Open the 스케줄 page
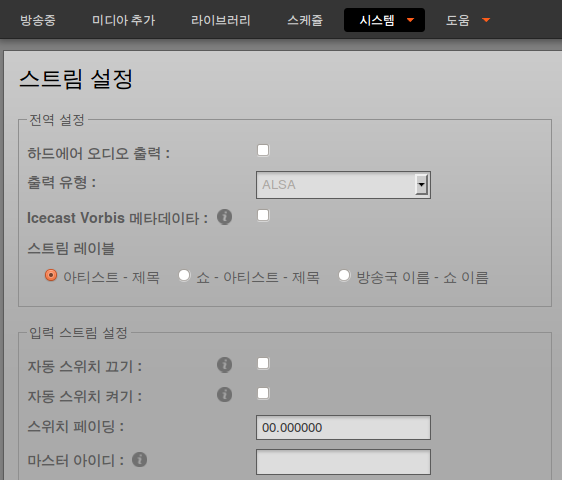The image size is (562, 480). [x=305, y=20]
